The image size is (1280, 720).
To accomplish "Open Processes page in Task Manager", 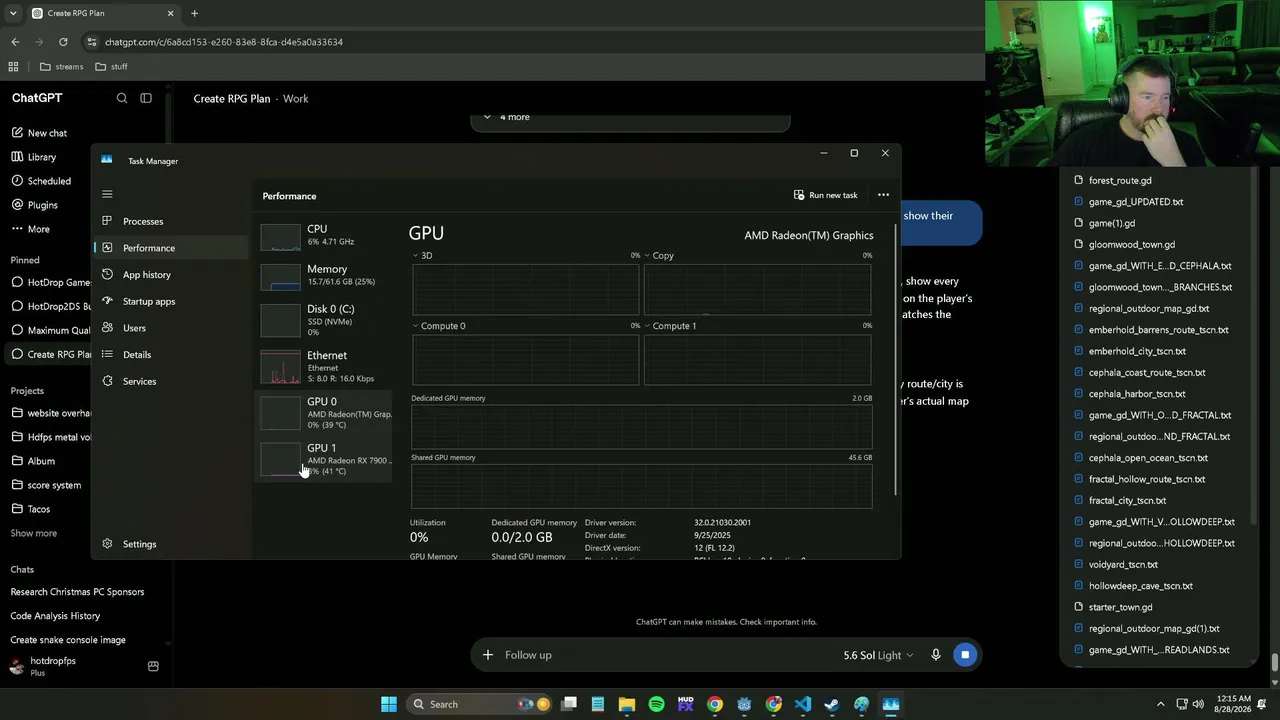I will click(143, 221).
